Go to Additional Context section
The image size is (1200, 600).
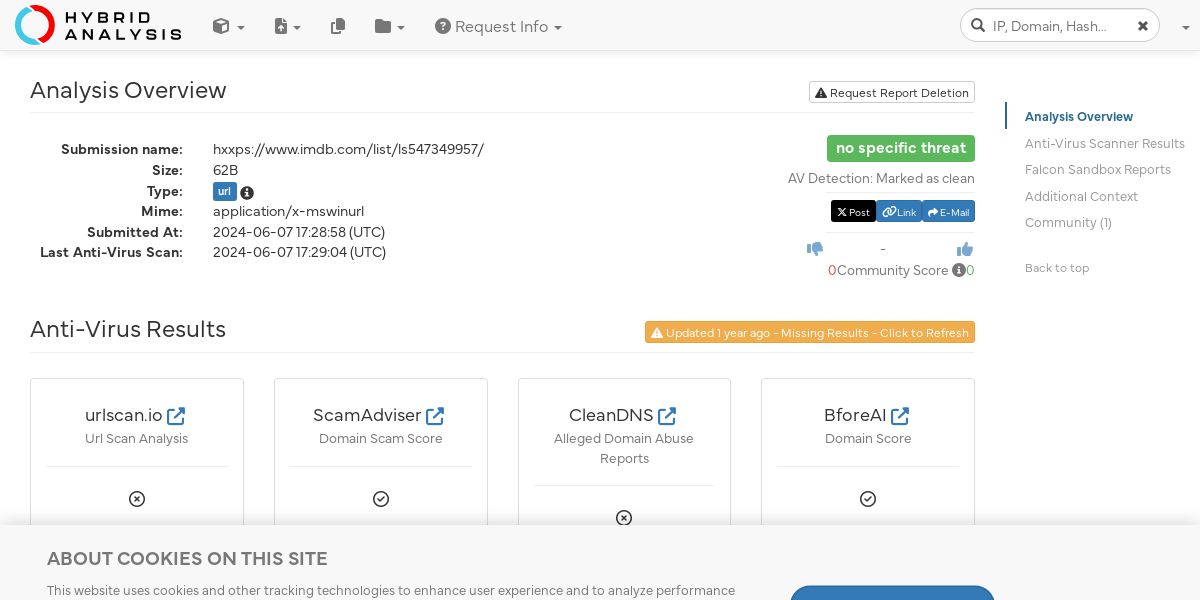coord(1081,196)
